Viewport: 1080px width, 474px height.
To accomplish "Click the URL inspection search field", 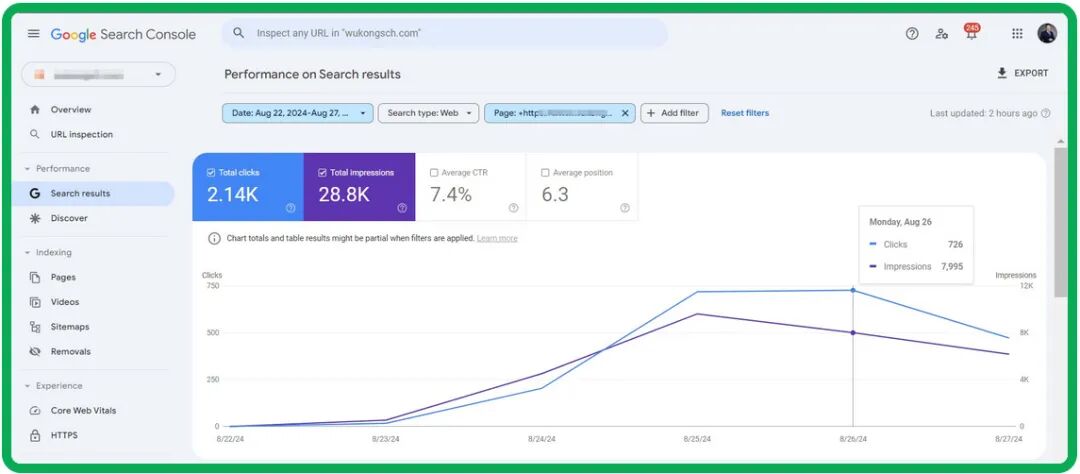I will coord(445,33).
